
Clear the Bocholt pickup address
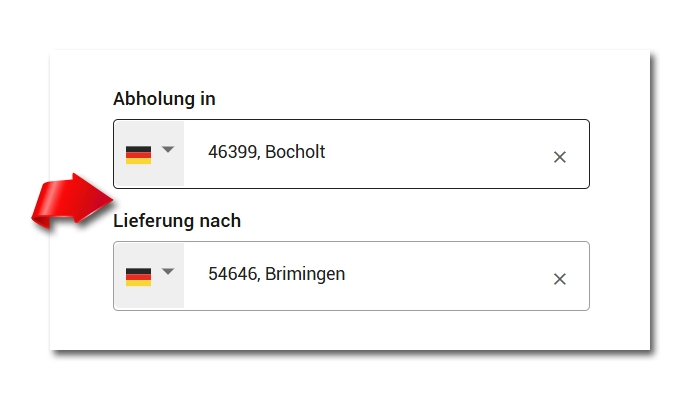point(560,157)
